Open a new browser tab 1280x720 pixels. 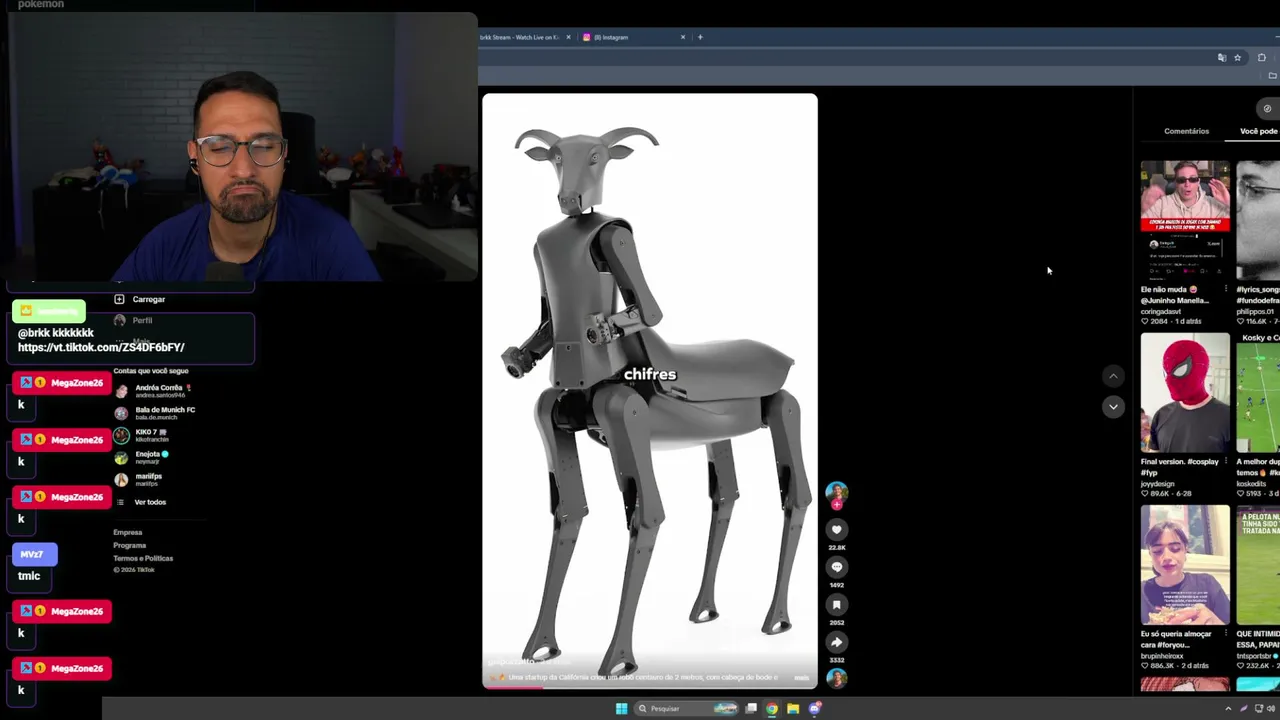coord(700,37)
